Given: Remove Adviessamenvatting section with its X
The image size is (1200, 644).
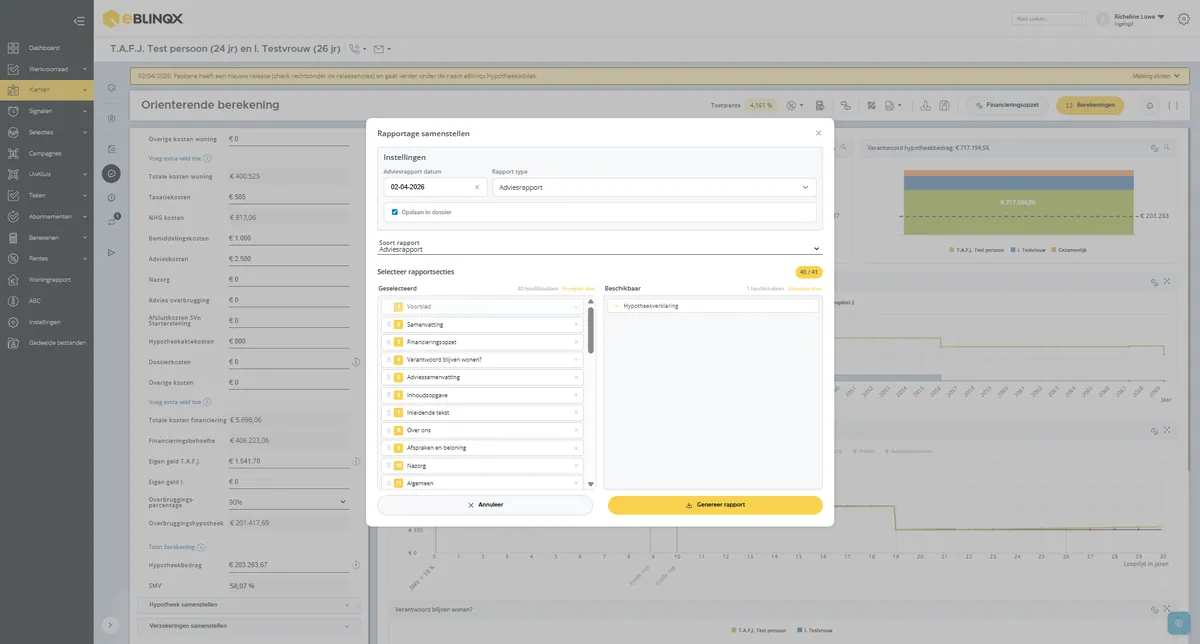Looking at the screenshot, I should tap(576, 377).
